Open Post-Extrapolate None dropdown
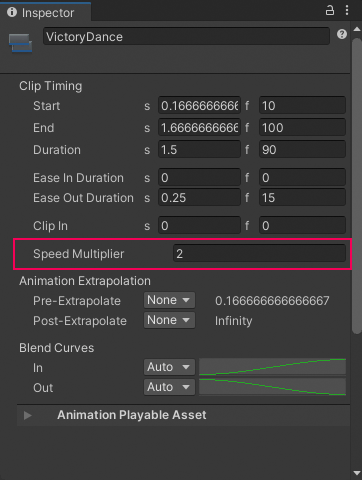This screenshot has width=362, height=480. [x=169, y=320]
